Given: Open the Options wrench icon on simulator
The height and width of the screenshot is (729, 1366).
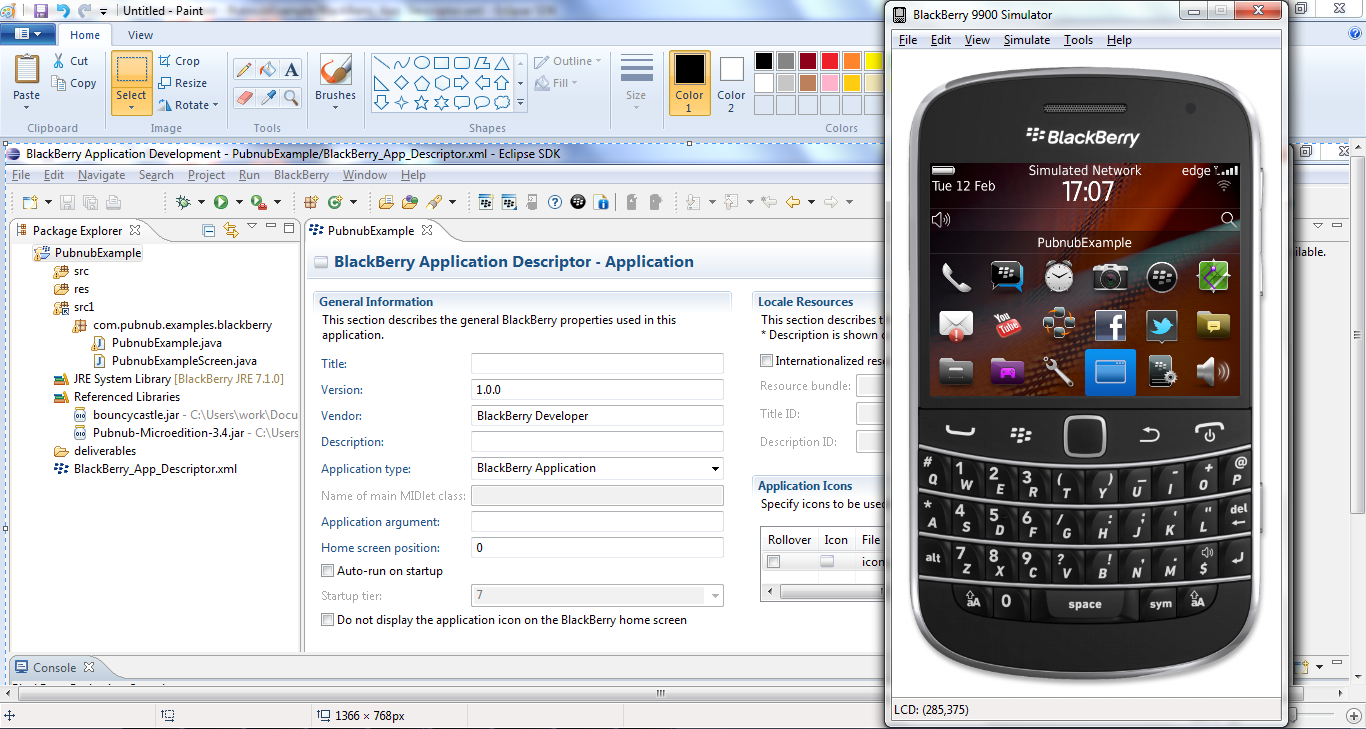Looking at the screenshot, I should (x=1059, y=372).
